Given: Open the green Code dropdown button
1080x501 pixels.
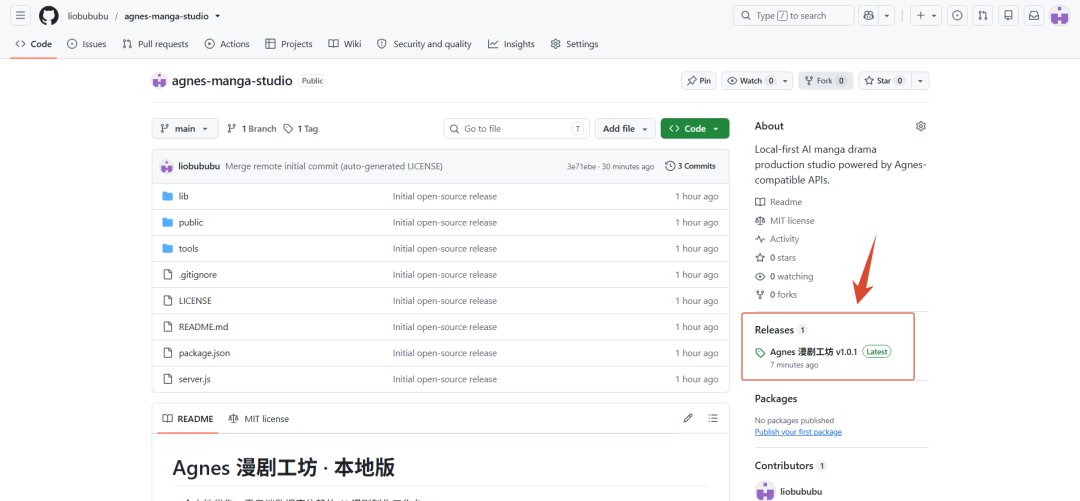Looking at the screenshot, I should coord(694,129).
